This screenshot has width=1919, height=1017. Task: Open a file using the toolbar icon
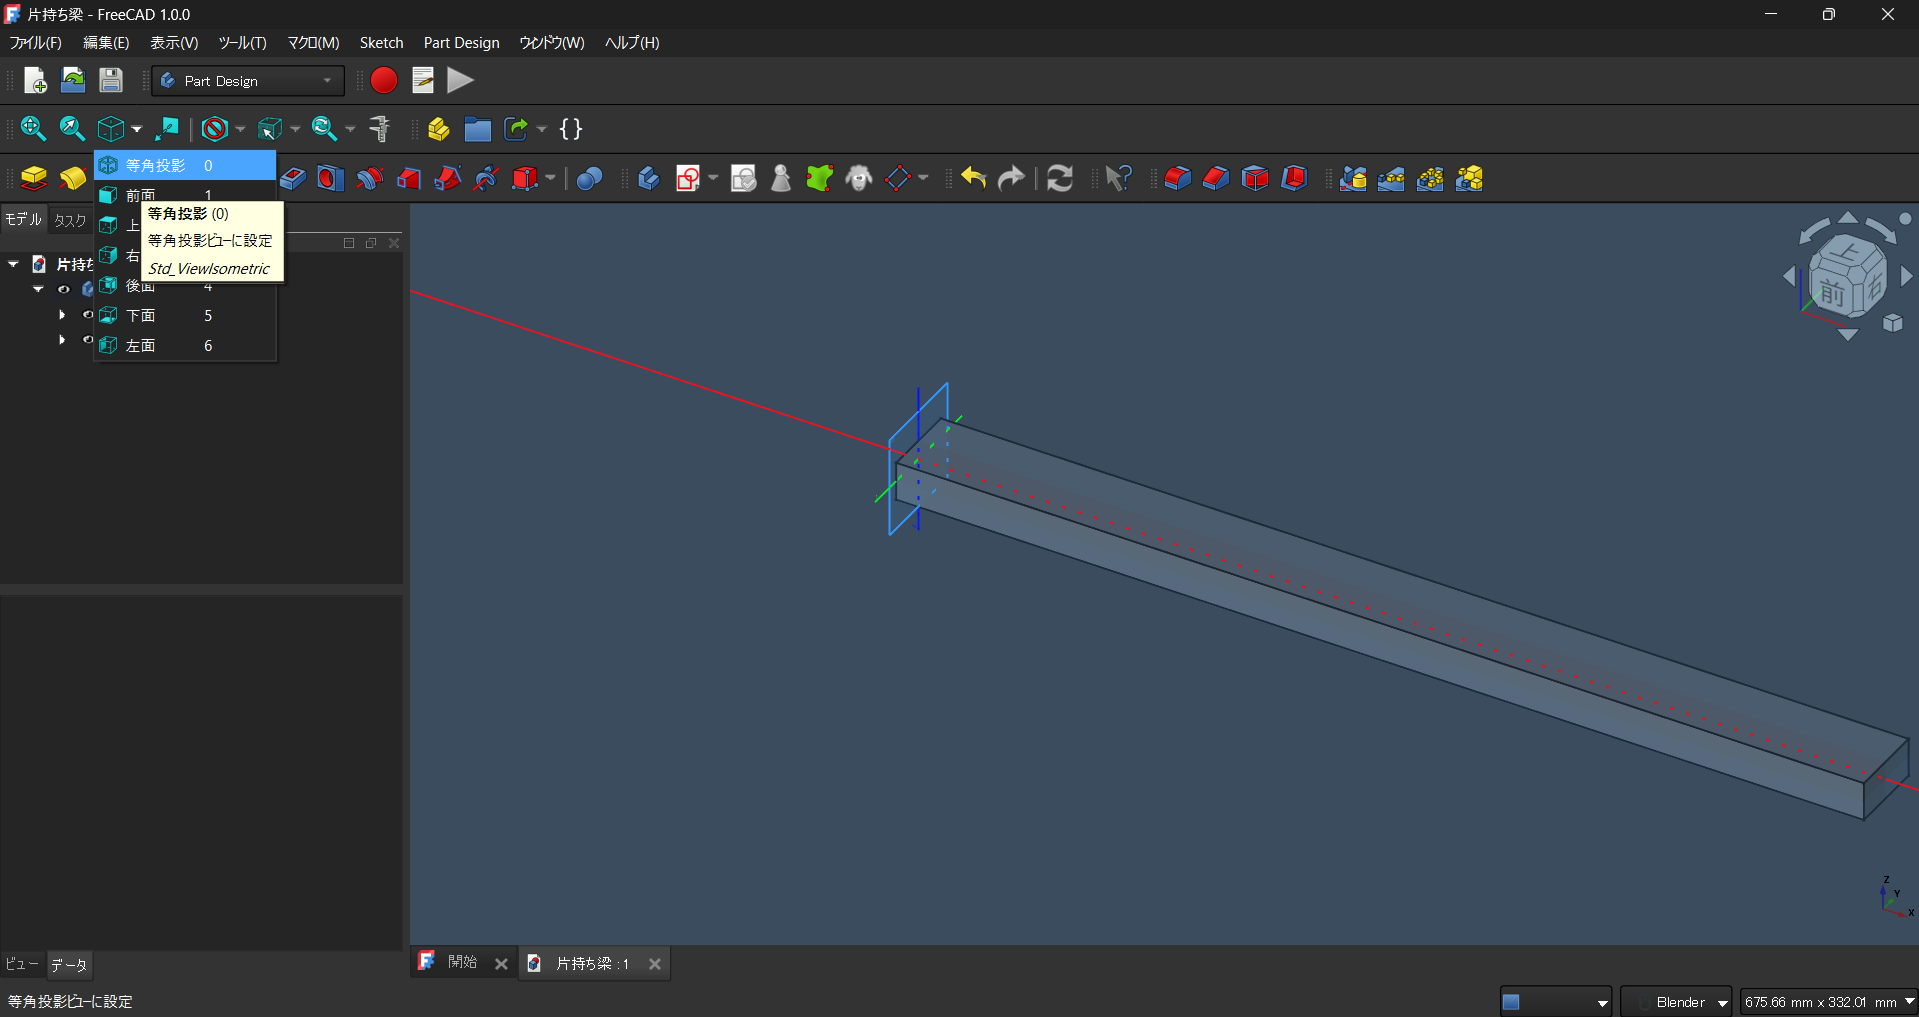click(x=73, y=80)
